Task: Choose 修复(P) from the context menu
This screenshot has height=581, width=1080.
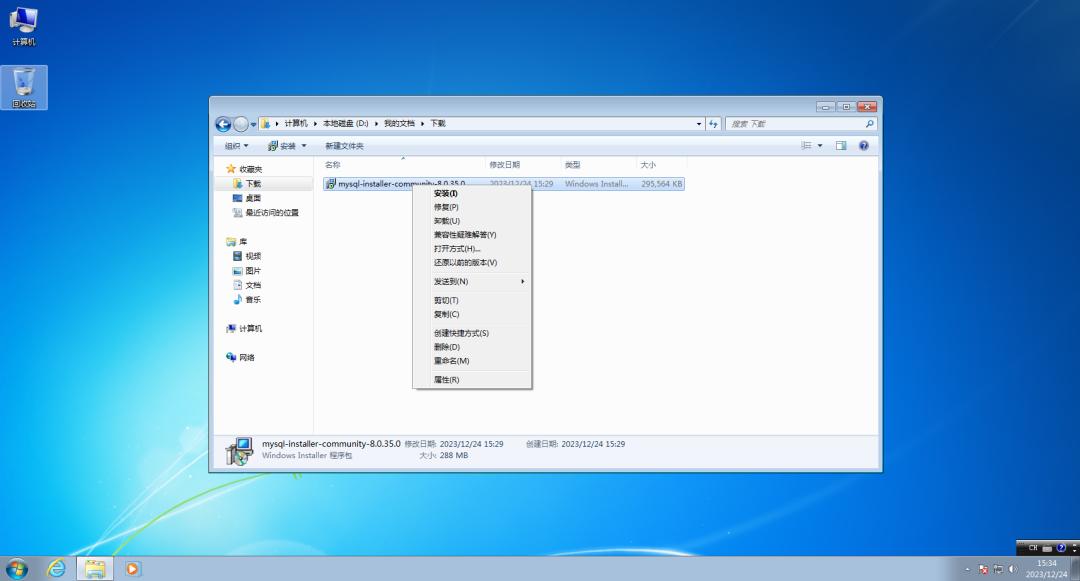Action: tap(472, 207)
